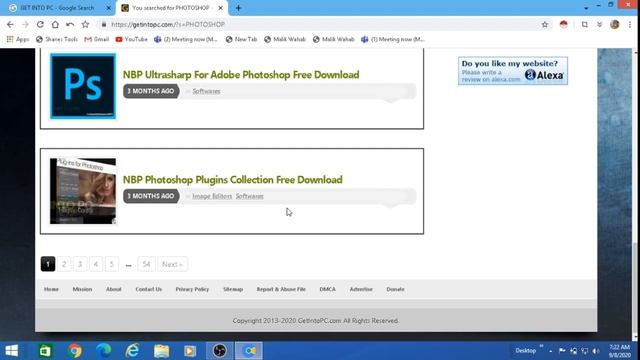640x360 pixels.
Task: Open the About footer link
Action: tap(113, 289)
